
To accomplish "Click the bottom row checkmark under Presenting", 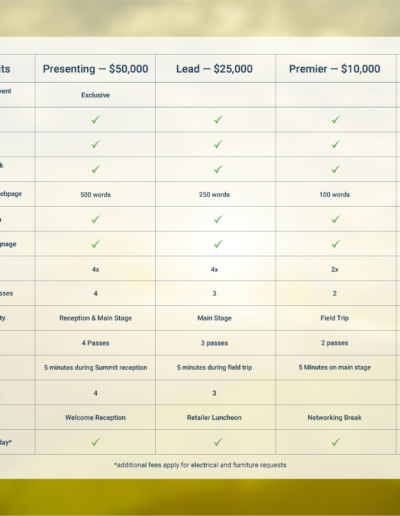I will [95, 442].
